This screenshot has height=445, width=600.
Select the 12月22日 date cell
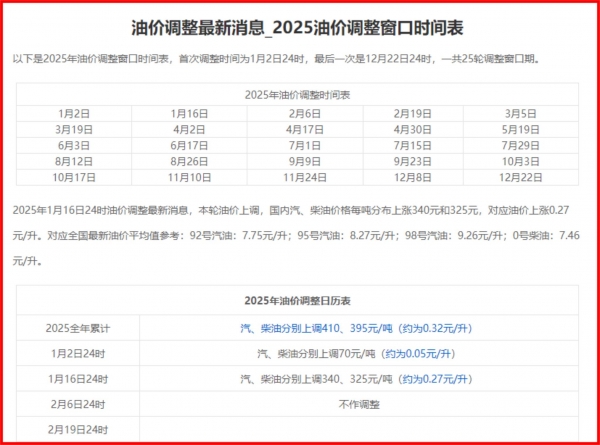coord(526,177)
